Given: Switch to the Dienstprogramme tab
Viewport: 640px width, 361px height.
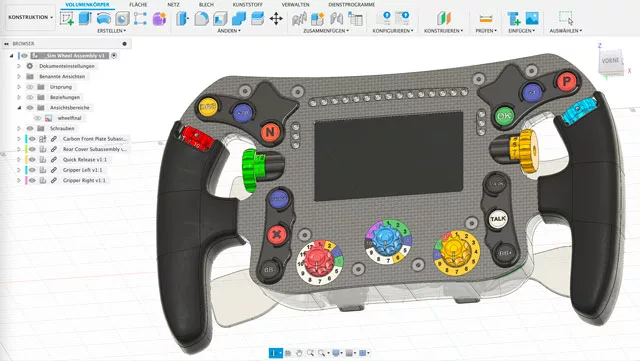Looking at the screenshot, I should click(x=352, y=4).
